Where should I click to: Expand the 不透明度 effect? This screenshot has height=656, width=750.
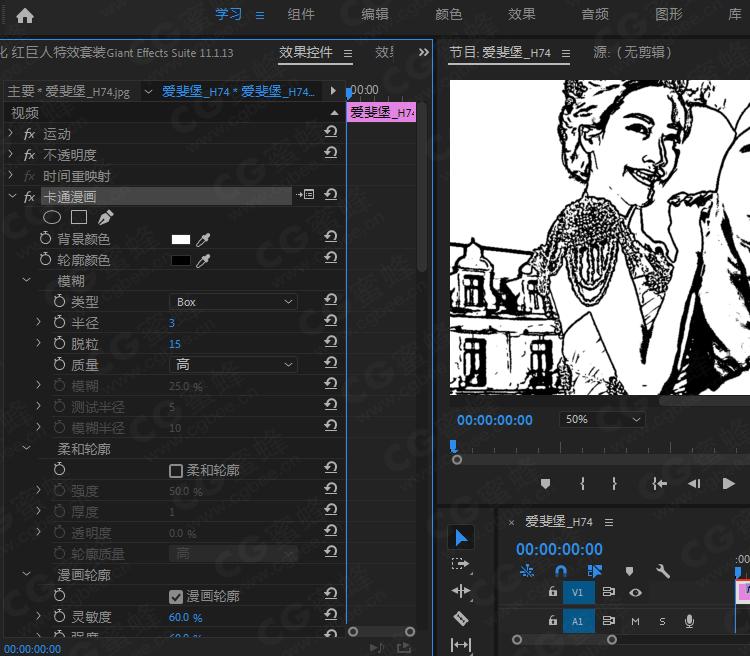click(x=11, y=154)
